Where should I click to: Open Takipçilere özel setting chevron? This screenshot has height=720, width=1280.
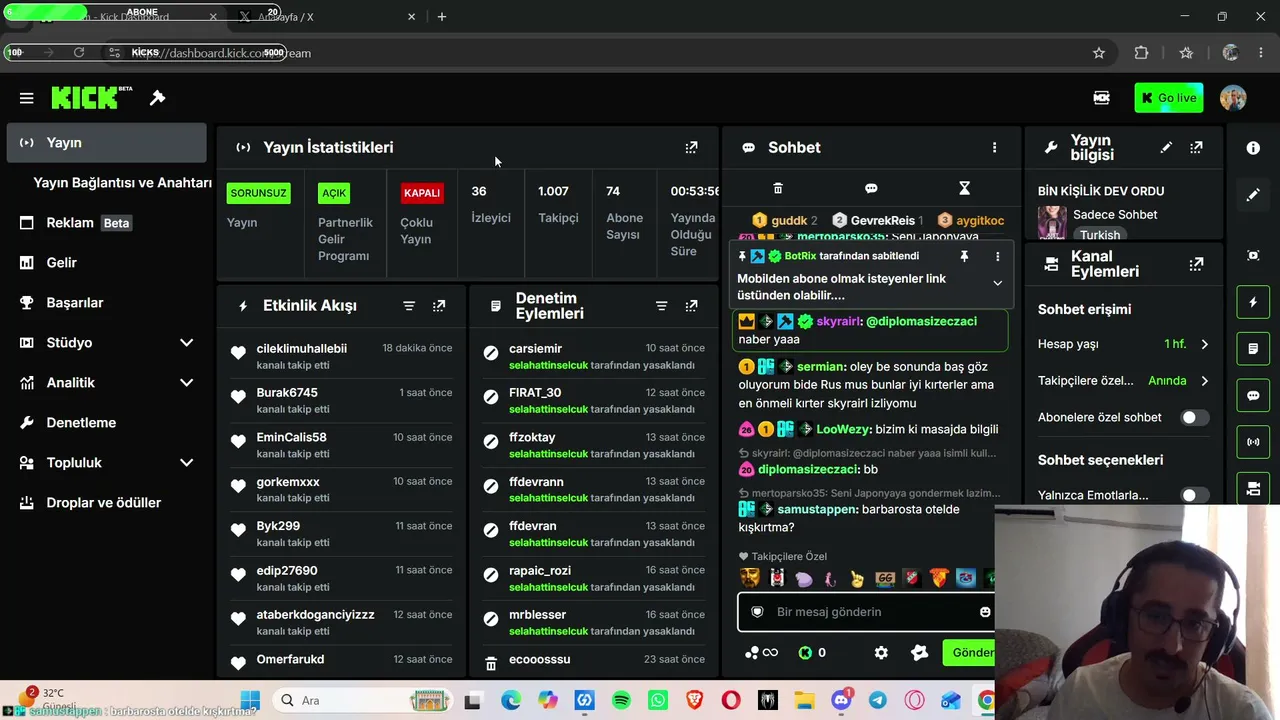click(1204, 381)
